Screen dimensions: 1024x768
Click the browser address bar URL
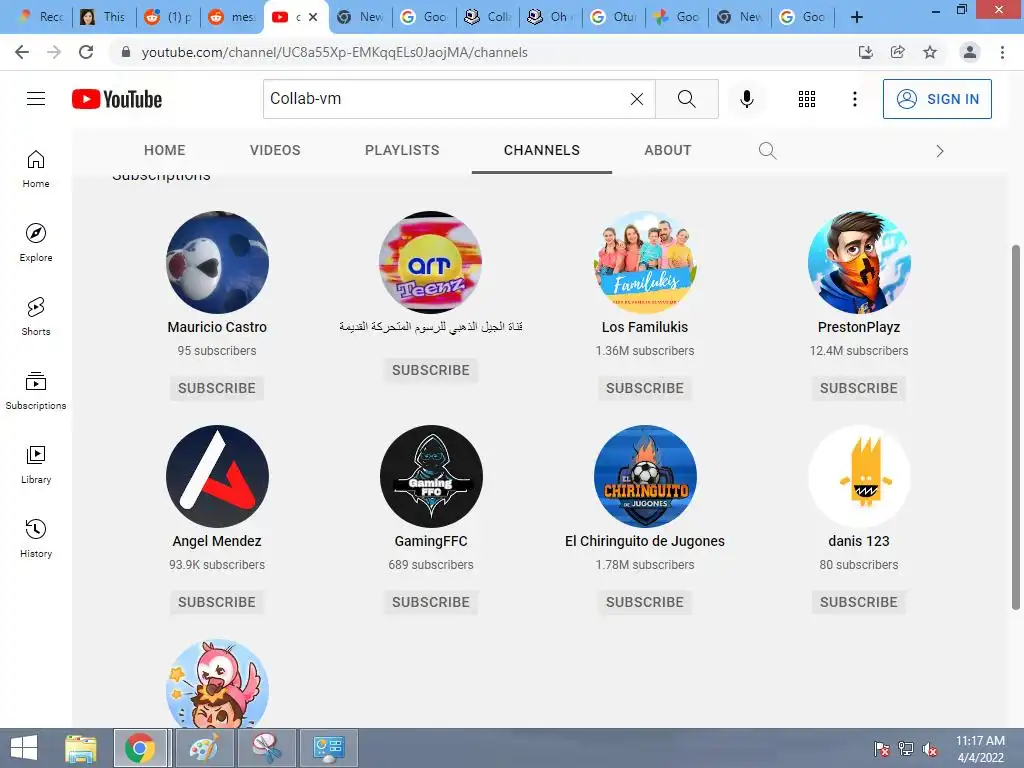334,52
